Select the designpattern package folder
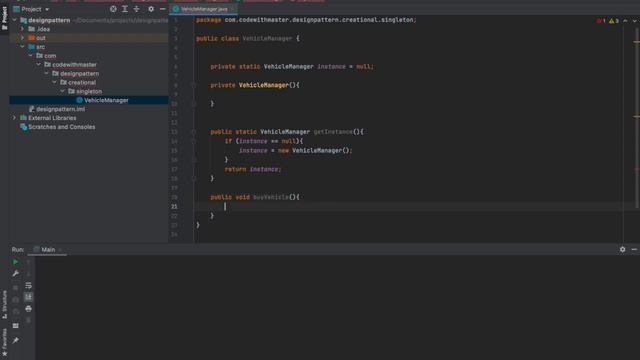640x360 pixels. 76,73
